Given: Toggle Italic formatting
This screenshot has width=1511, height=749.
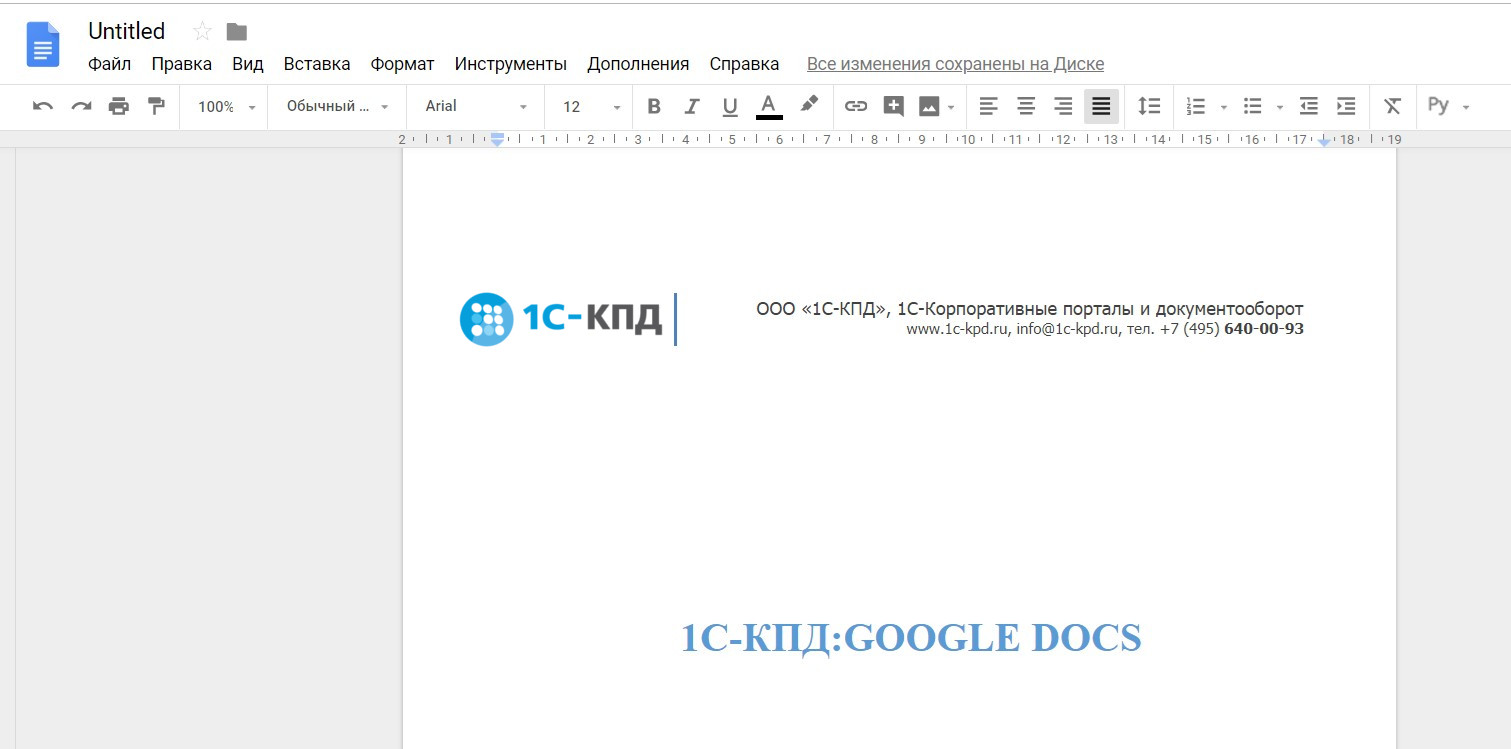Looking at the screenshot, I should tap(692, 106).
